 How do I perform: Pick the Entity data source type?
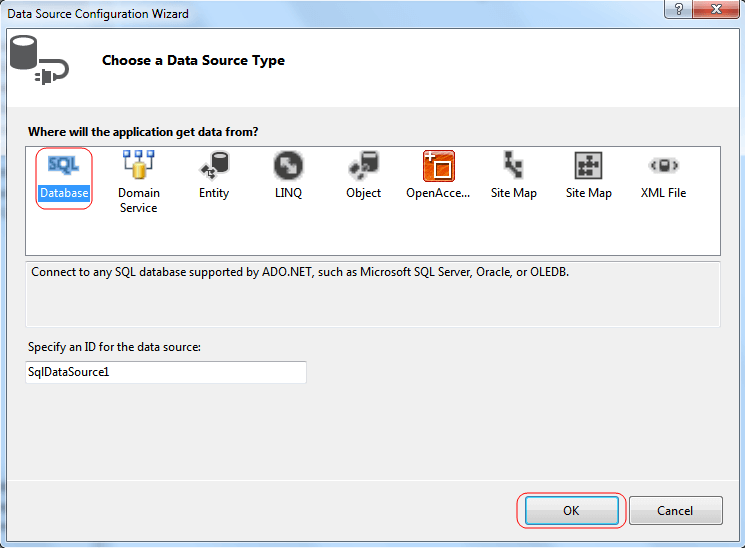pos(214,176)
